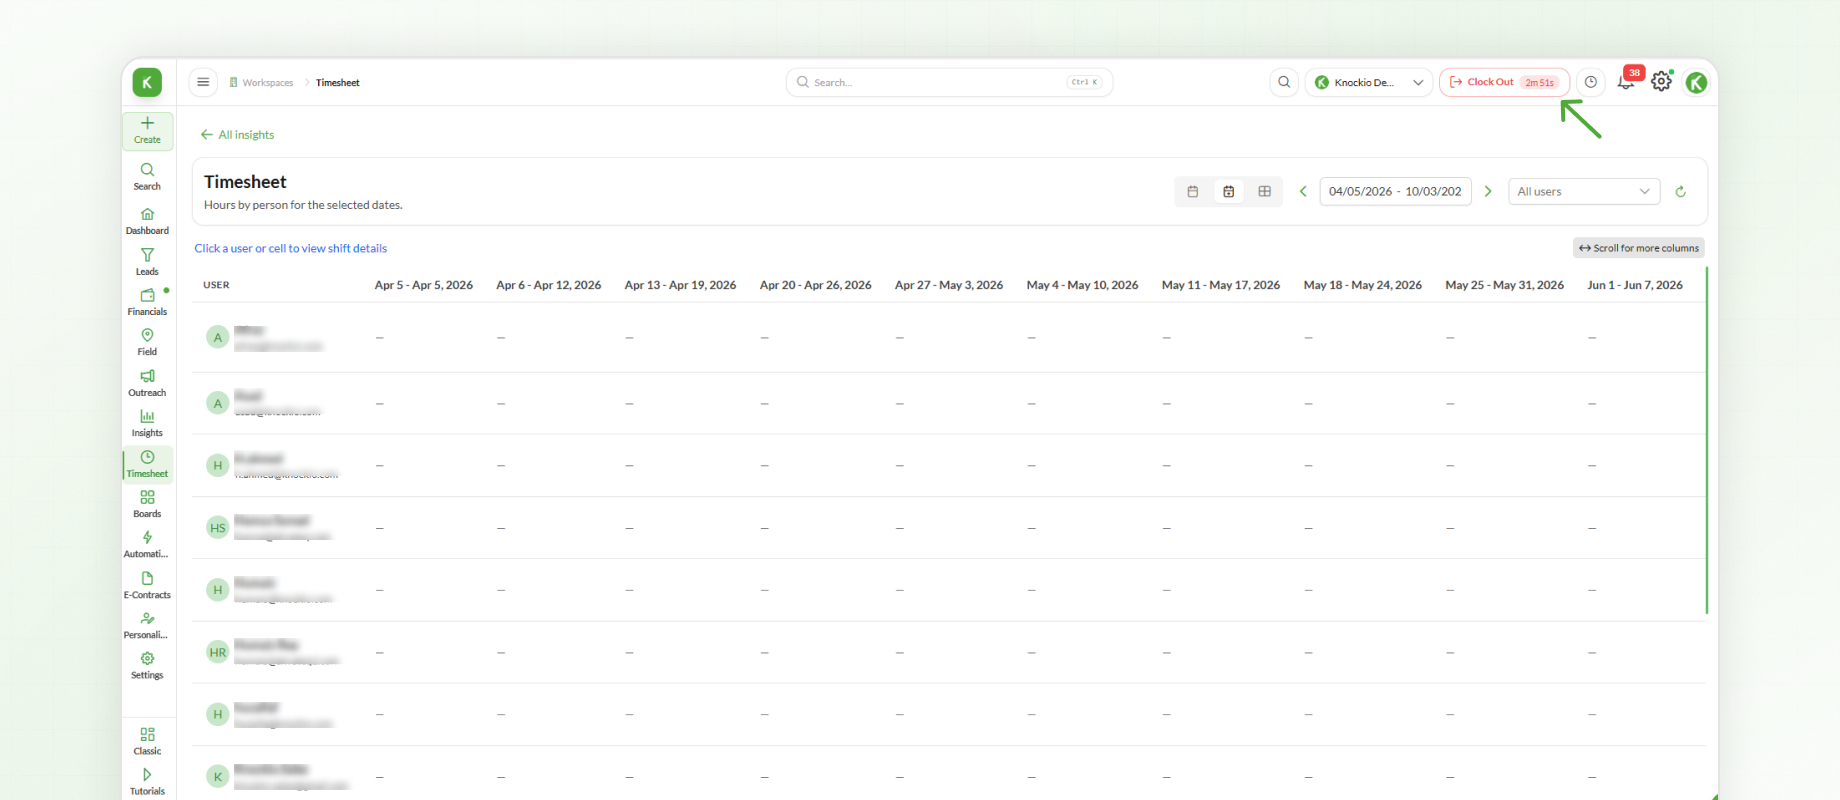Open Boards in the sidebar

[x=147, y=504]
